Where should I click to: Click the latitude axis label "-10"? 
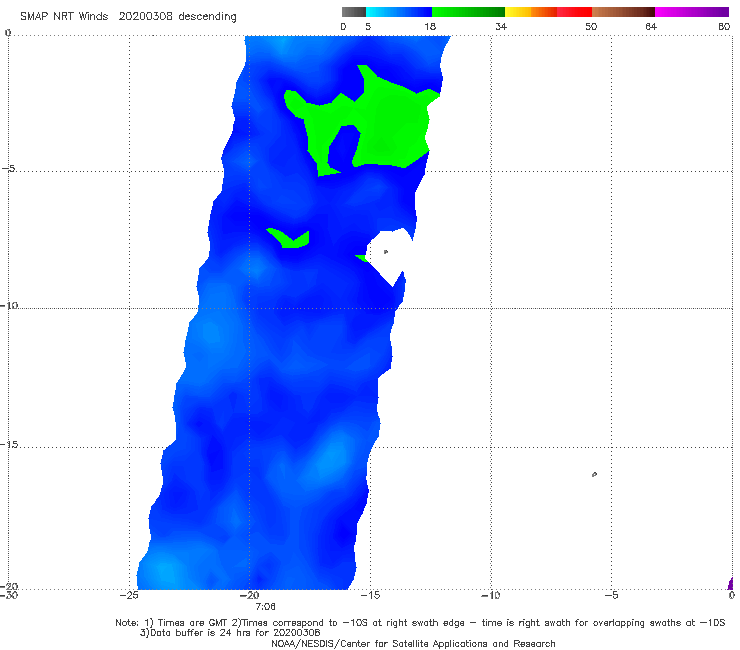click(9, 305)
